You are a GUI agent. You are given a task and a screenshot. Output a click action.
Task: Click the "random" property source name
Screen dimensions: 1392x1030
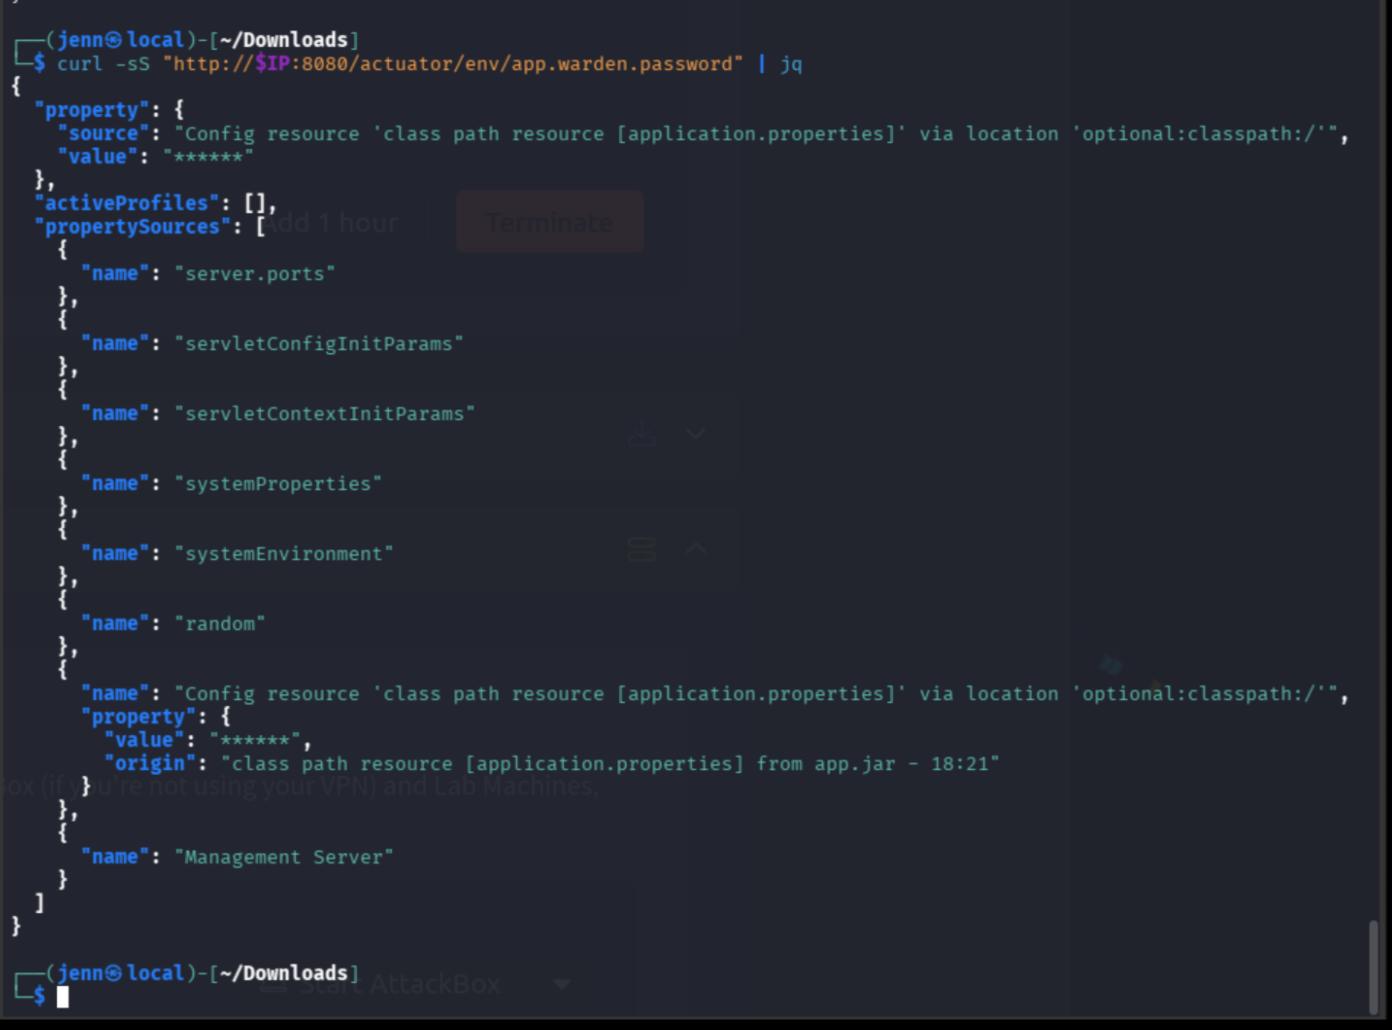(x=220, y=623)
